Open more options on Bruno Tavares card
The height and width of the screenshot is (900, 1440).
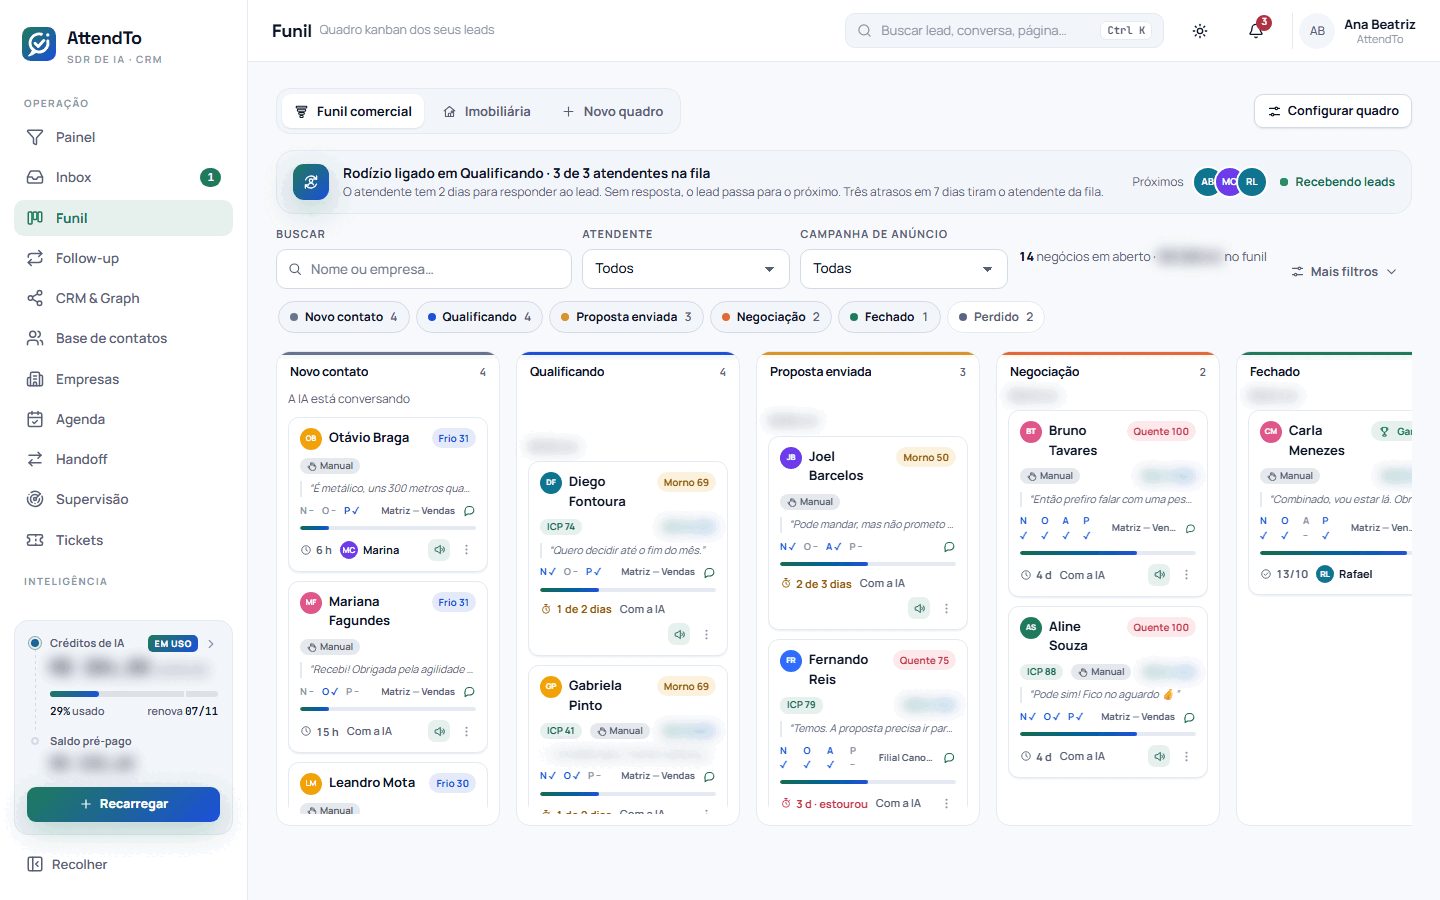[1186, 574]
